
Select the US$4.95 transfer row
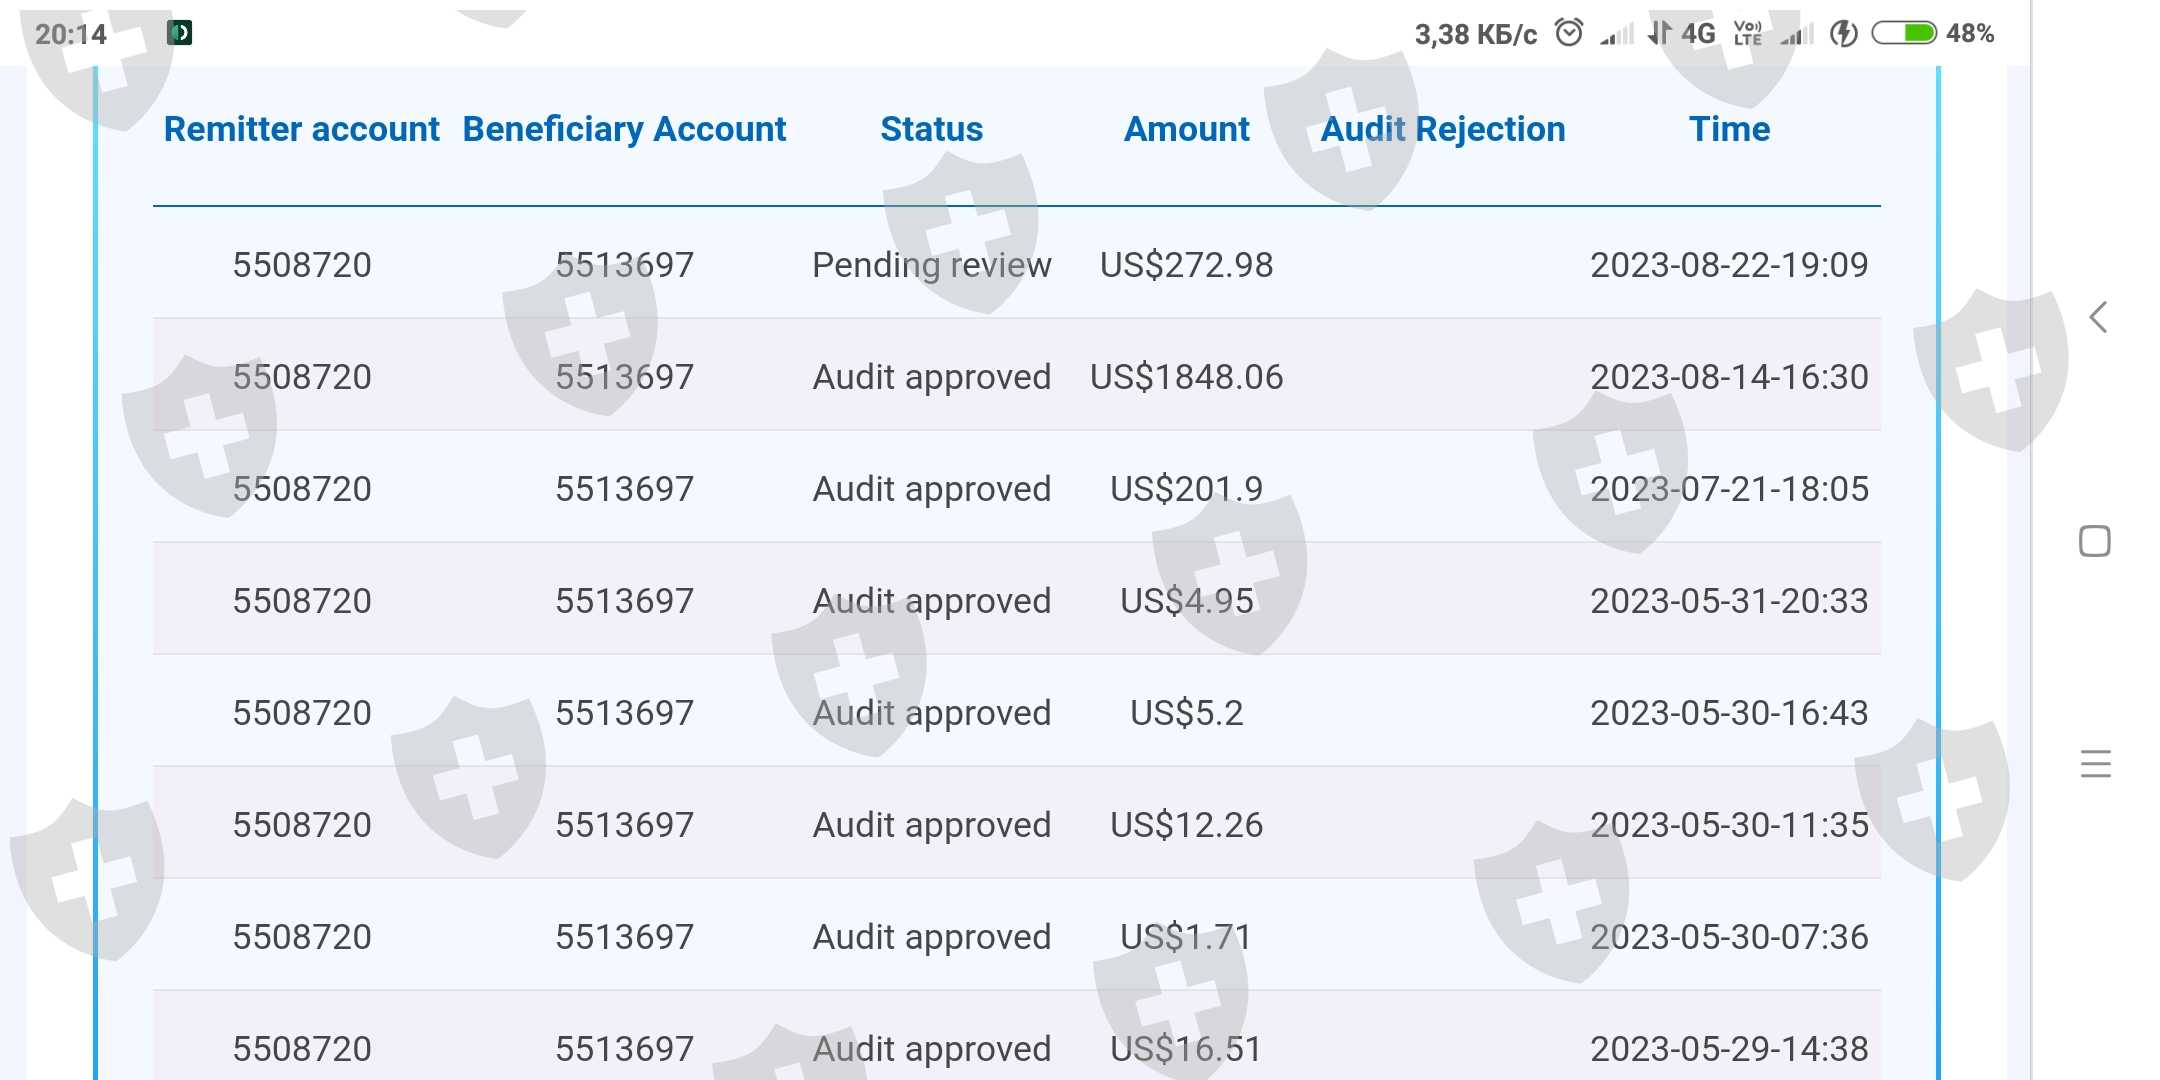click(1186, 601)
